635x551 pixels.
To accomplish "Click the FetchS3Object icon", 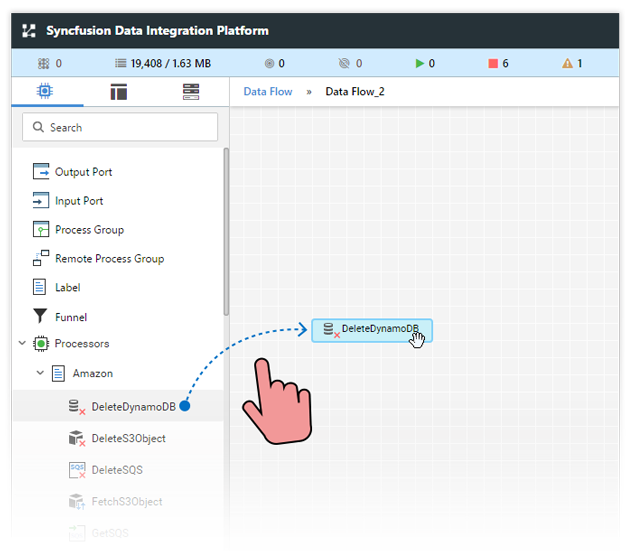I will pyautogui.click(x=77, y=502).
